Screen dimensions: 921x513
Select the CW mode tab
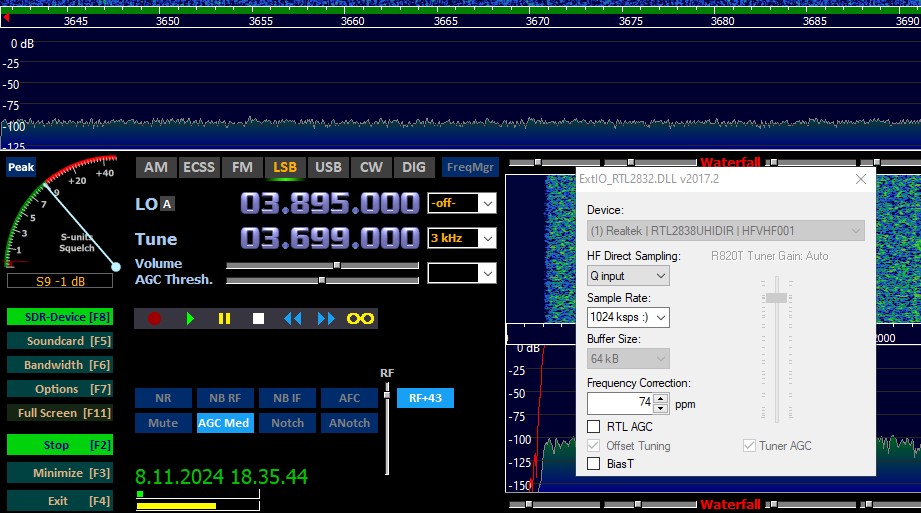pos(370,167)
